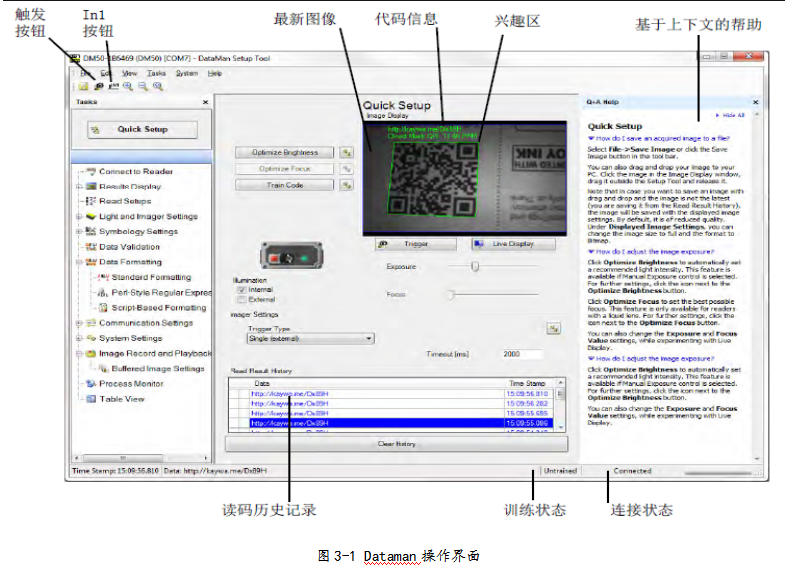Click the decoded QR code image display
Viewport: 793px width, 582px height.
click(x=464, y=178)
